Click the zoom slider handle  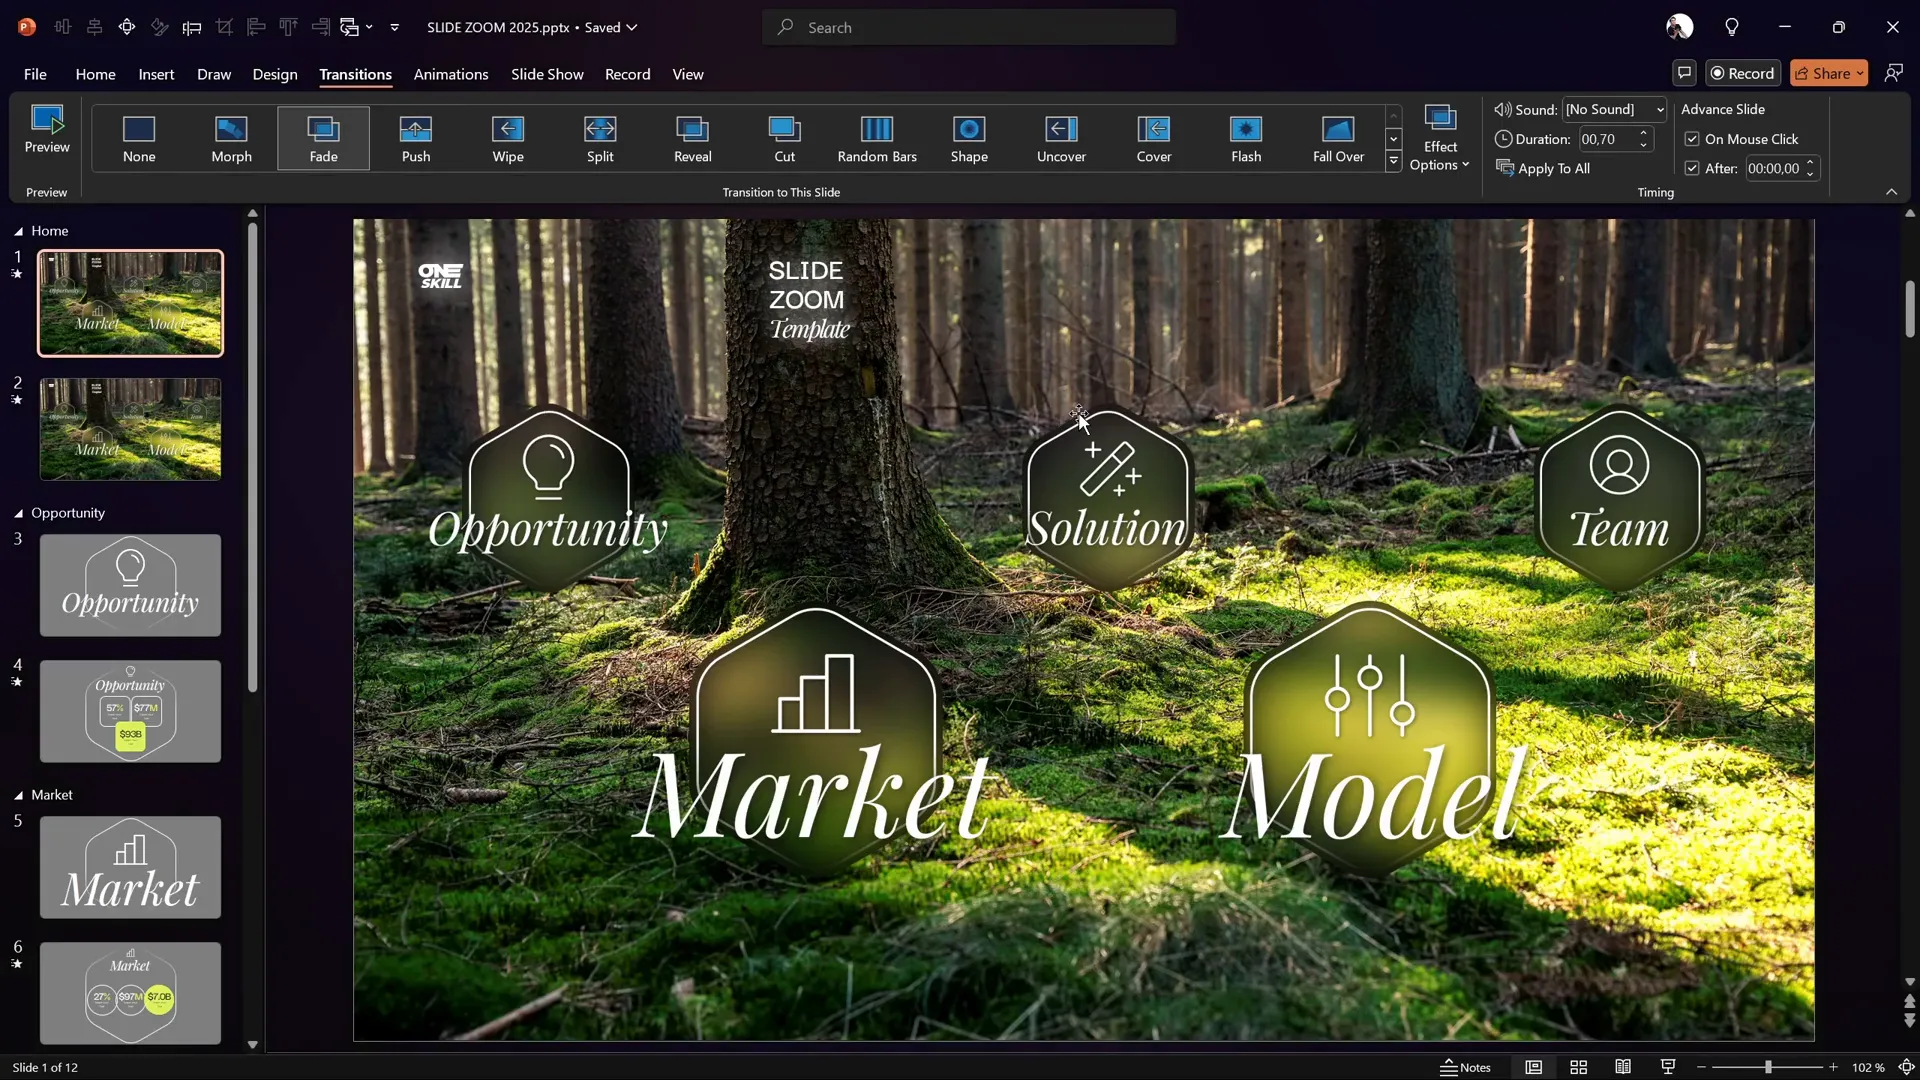click(x=1768, y=1067)
